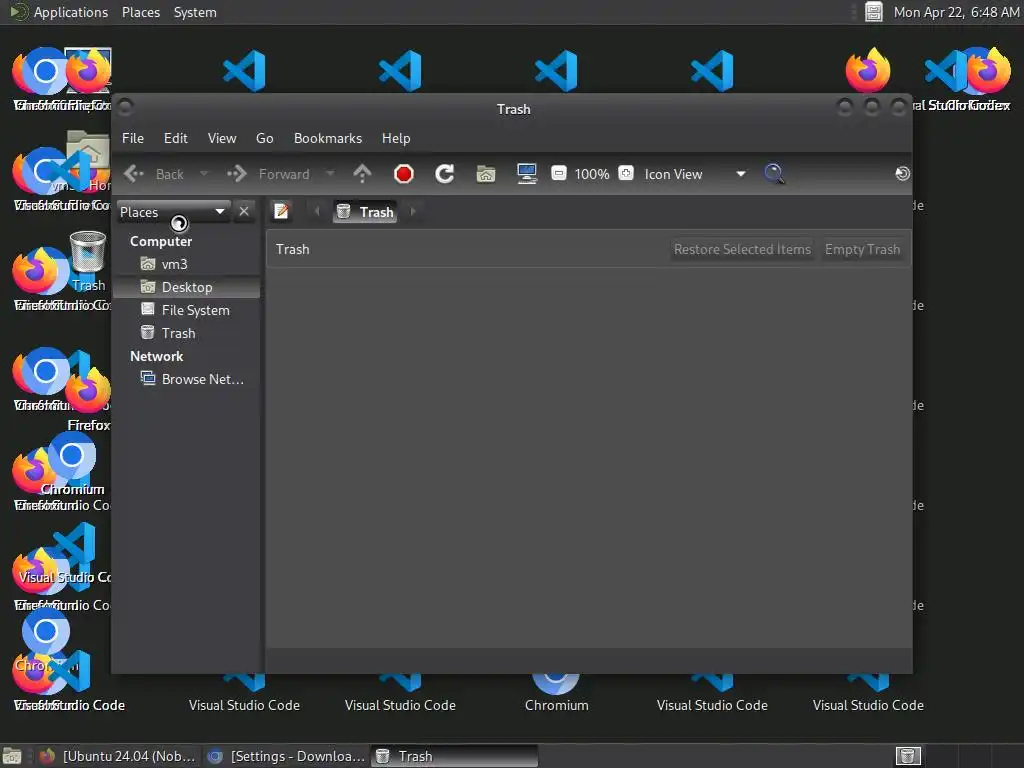Screen dimensions: 1024x768
Task: Open the Places menu in top panel
Action: coord(141,12)
